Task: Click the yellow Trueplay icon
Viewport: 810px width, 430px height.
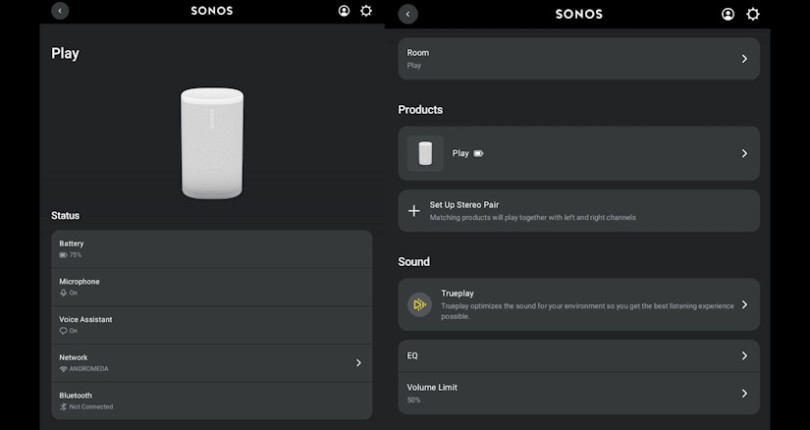Action: click(419, 304)
